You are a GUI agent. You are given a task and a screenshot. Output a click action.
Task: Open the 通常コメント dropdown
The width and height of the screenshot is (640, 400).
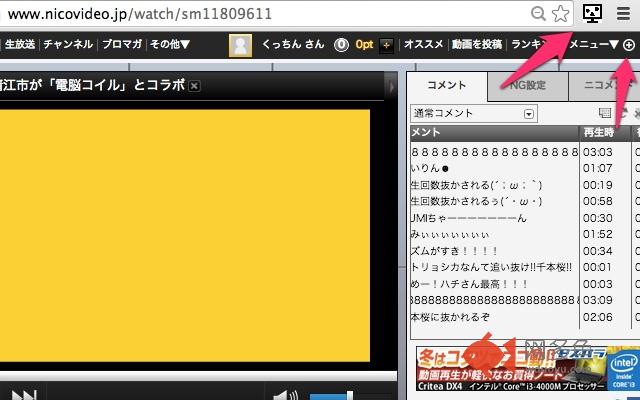[473, 113]
